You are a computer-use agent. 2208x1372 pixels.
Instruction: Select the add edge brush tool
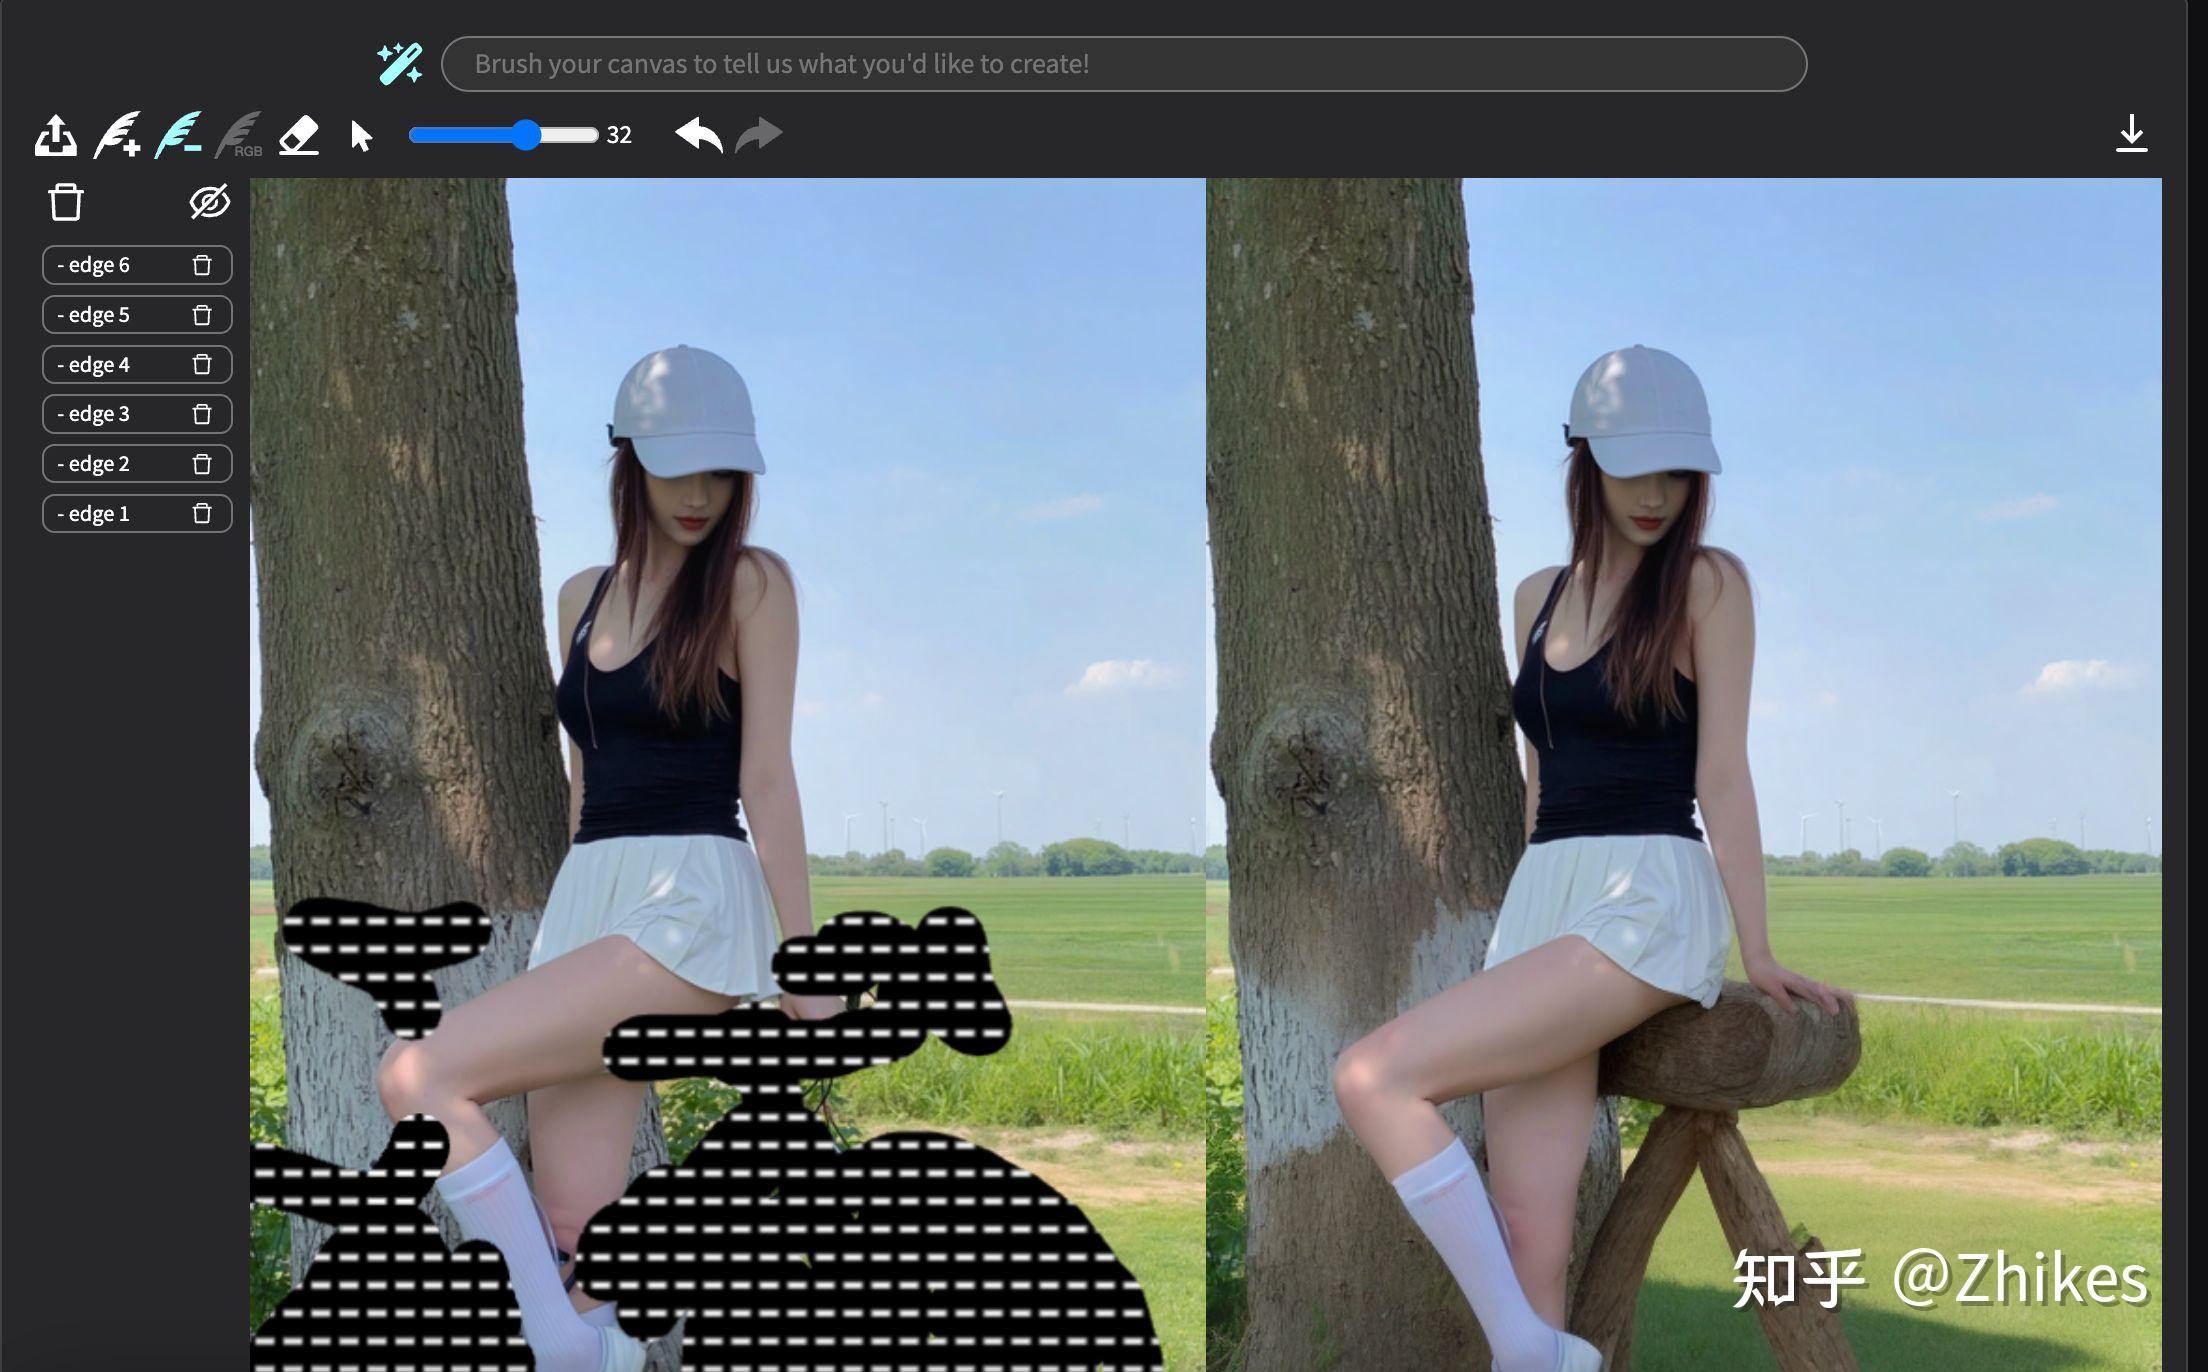pos(117,135)
